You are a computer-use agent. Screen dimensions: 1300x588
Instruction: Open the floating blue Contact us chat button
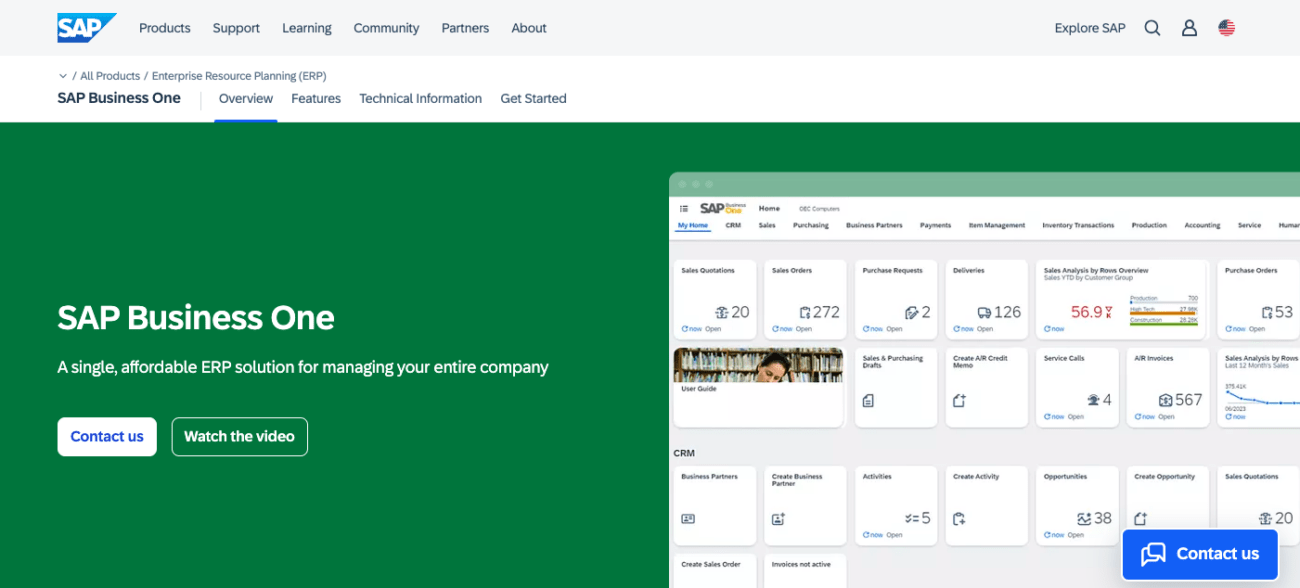pyautogui.click(x=1200, y=554)
